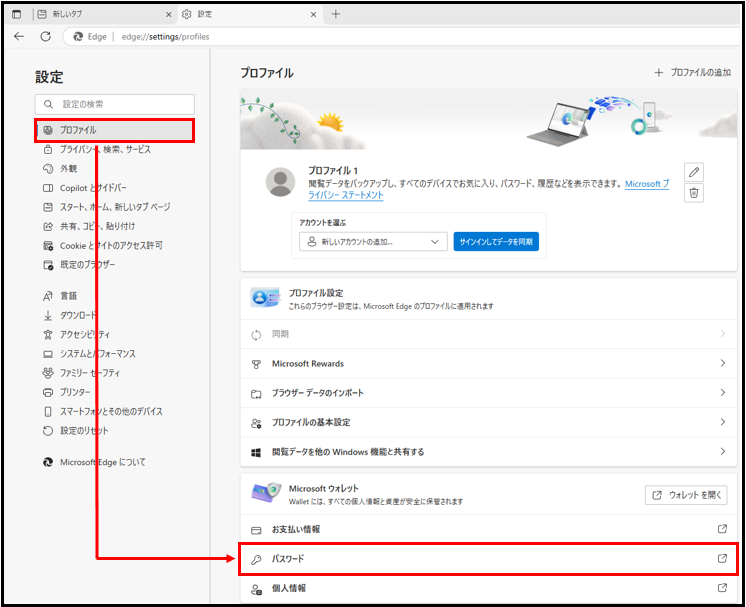Open the Microsoft Rewards row

tap(489, 363)
